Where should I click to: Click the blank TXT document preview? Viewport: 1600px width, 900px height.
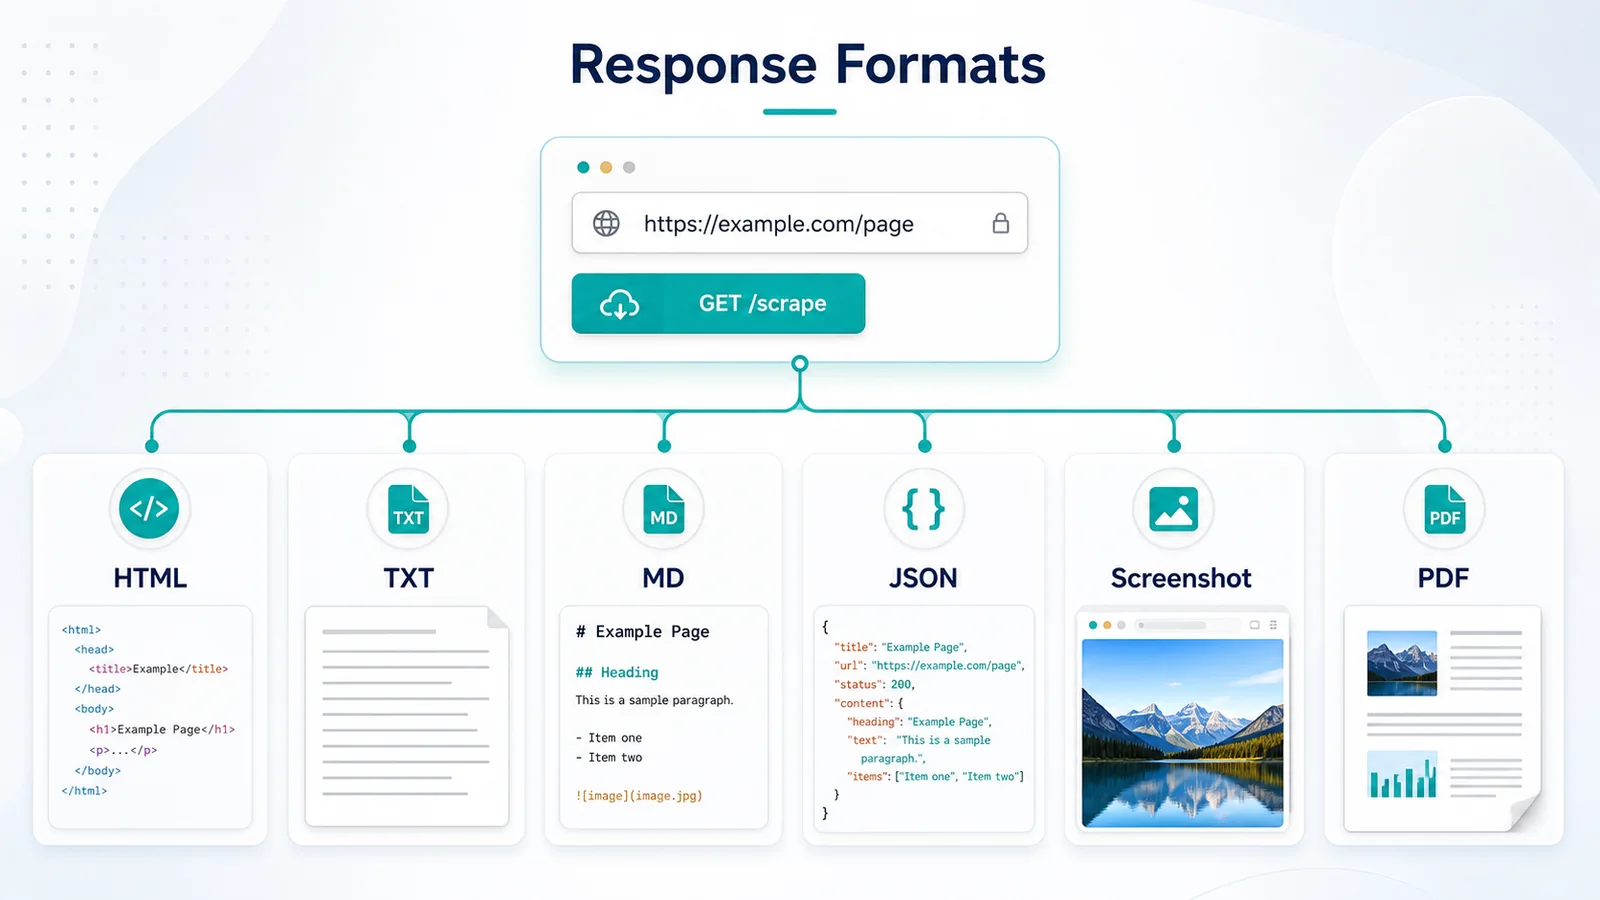(x=407, y=716)
